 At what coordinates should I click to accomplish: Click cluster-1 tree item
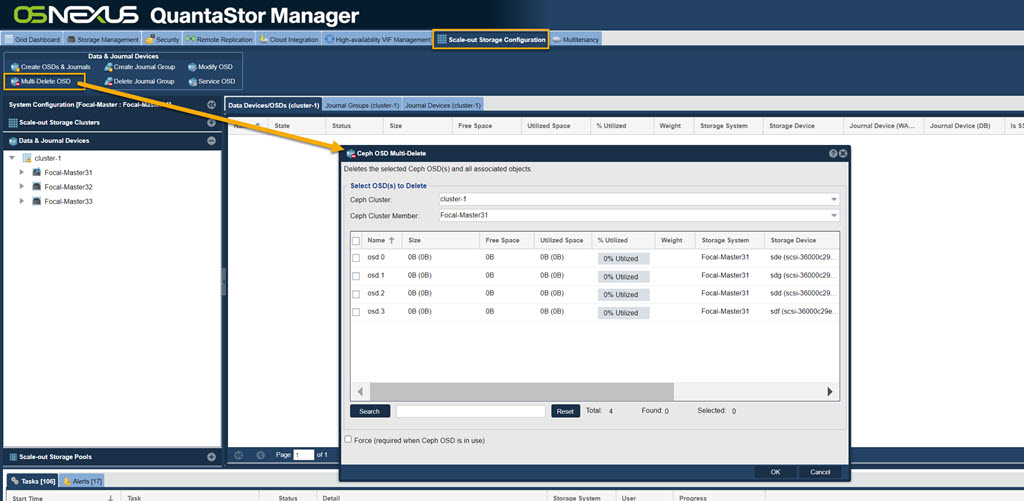click(48, 158)
